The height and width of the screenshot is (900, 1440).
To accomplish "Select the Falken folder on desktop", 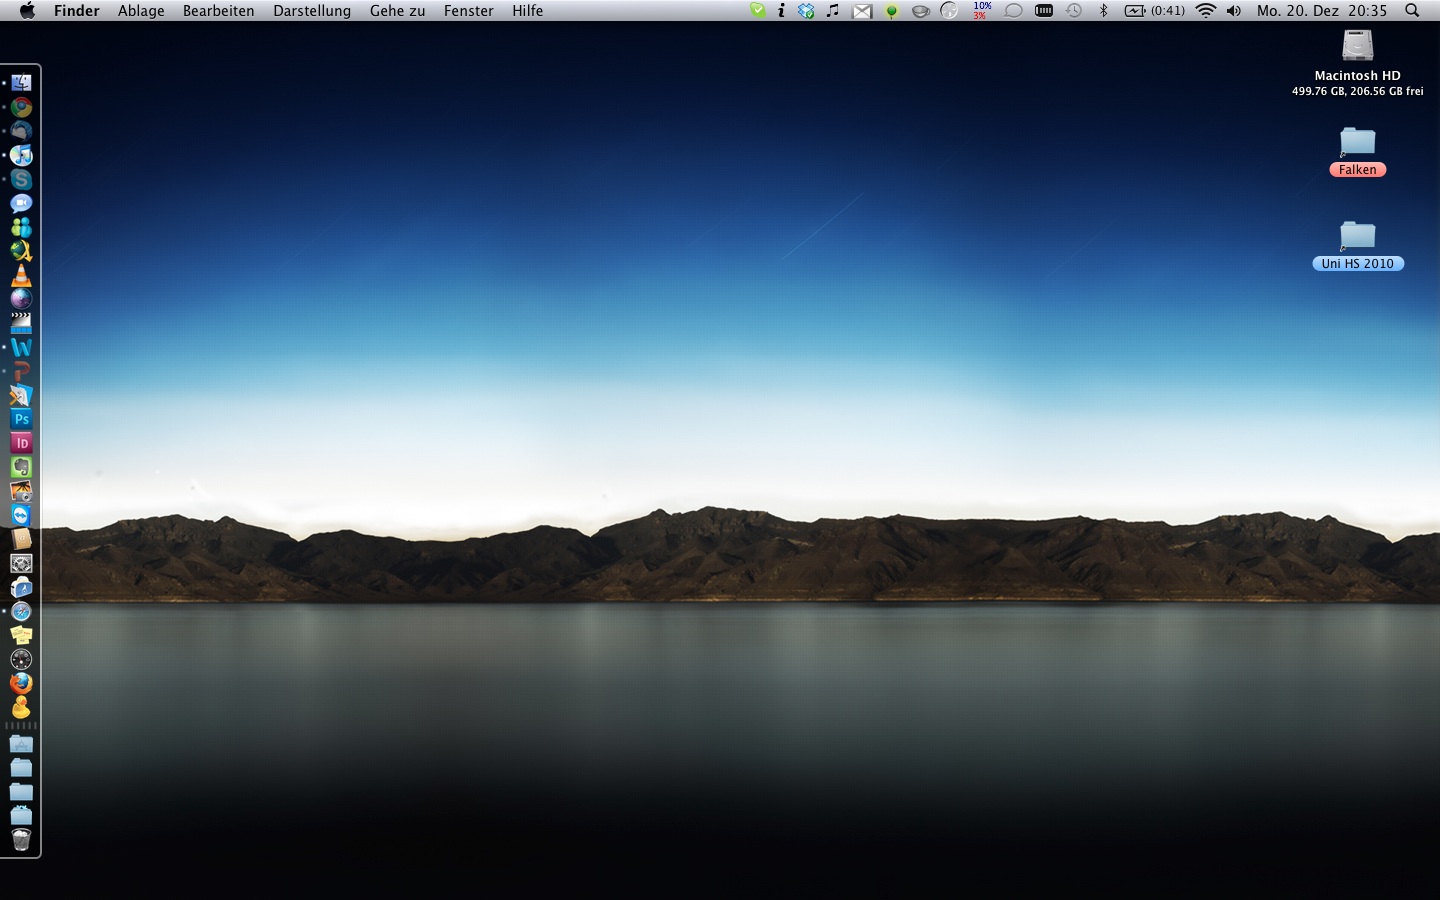I will 1357,143.
